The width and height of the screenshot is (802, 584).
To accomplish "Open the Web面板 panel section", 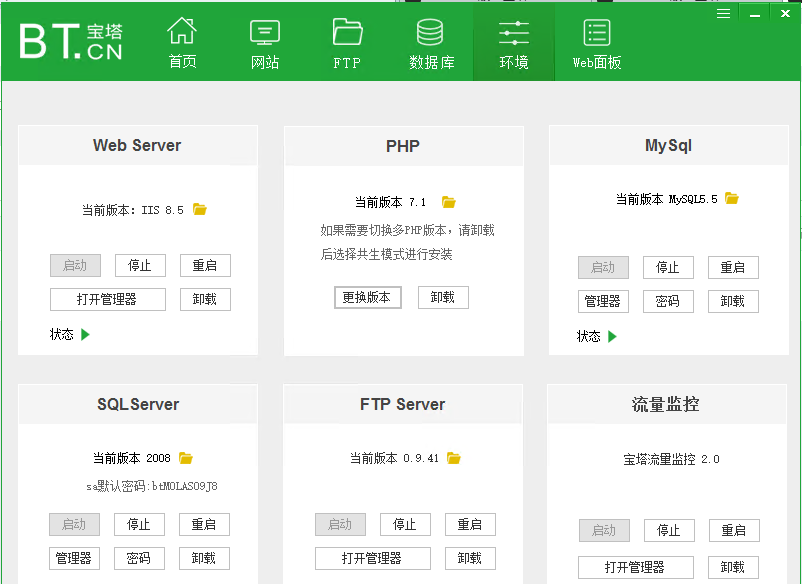I will click(597, 44).
